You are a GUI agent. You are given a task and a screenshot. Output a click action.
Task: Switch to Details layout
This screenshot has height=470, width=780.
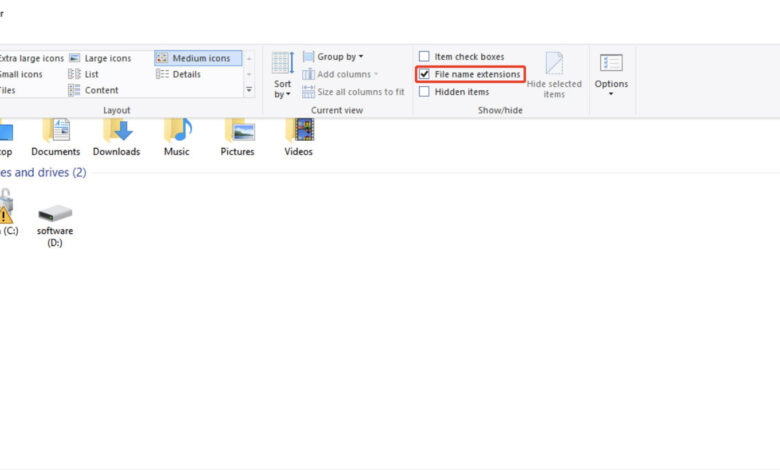(178, 74)
